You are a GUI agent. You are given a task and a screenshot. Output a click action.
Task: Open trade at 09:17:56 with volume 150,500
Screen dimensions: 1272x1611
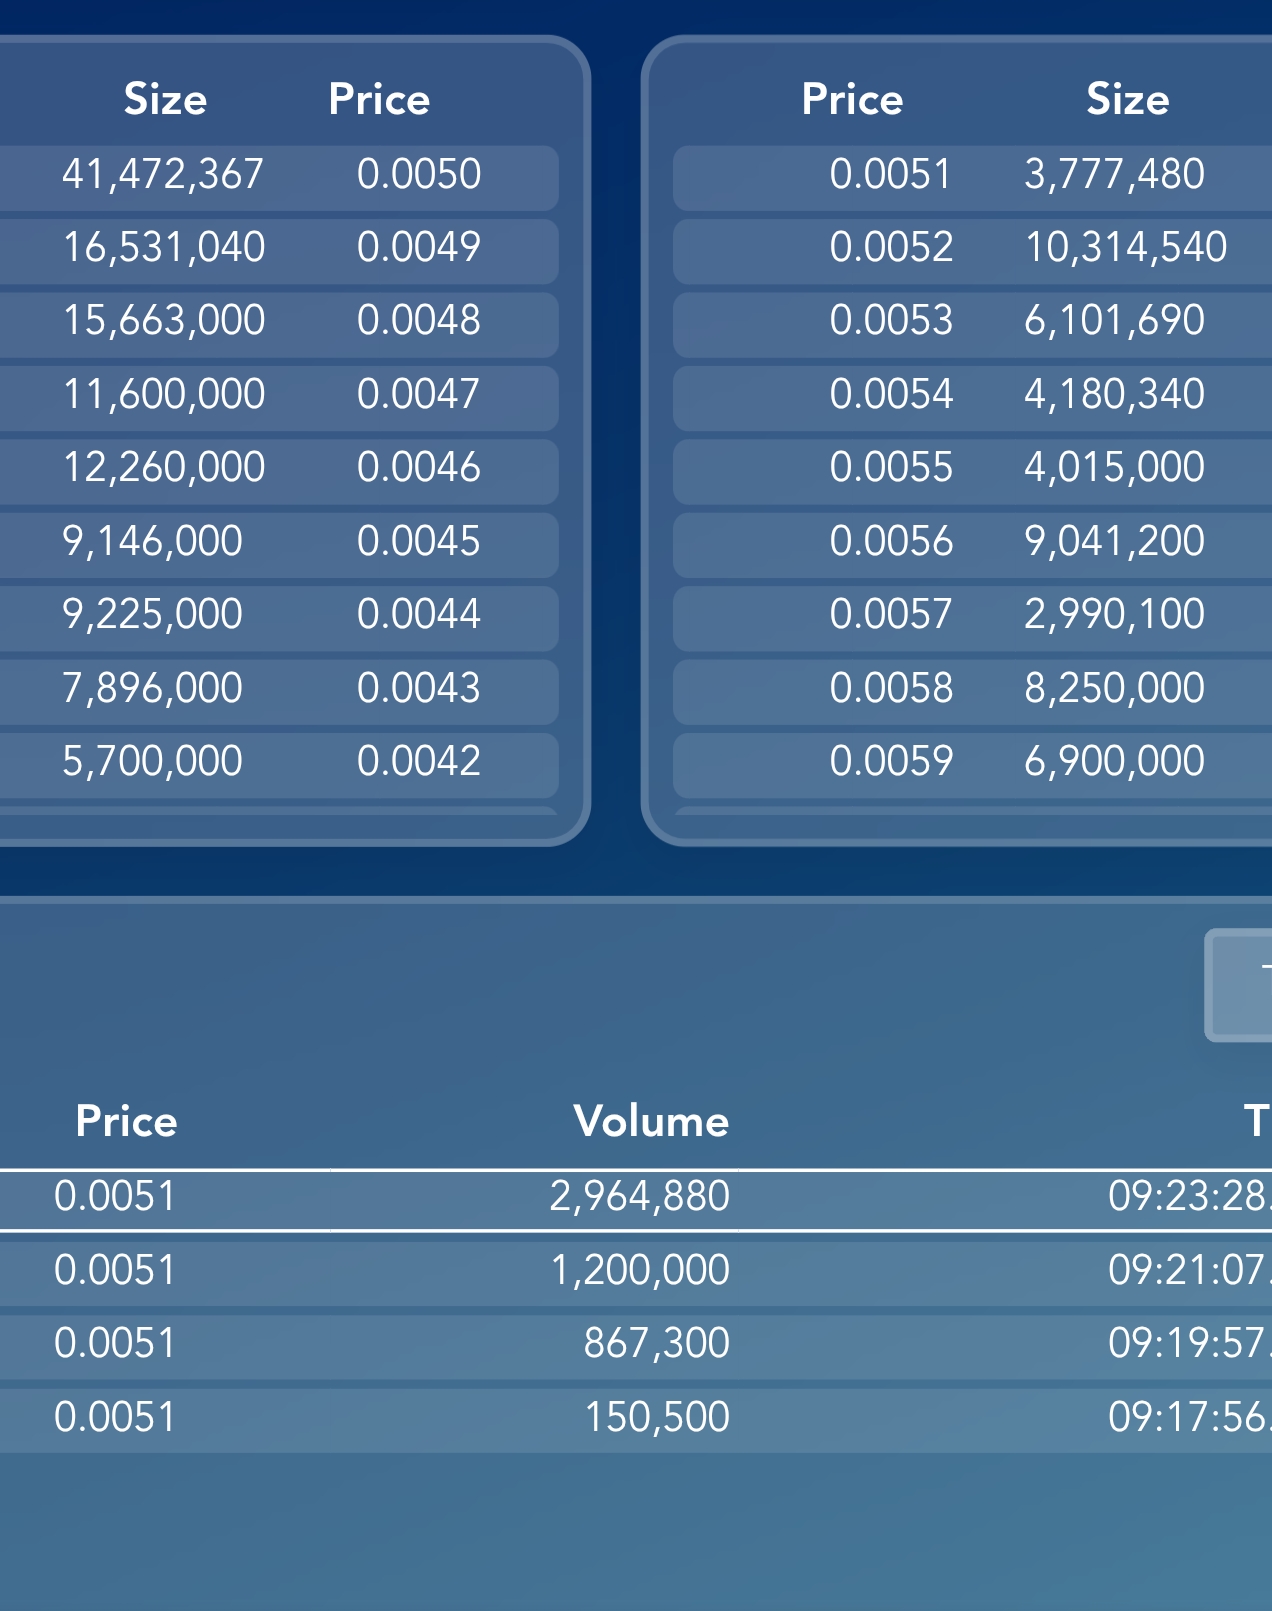pos(636,1418)
